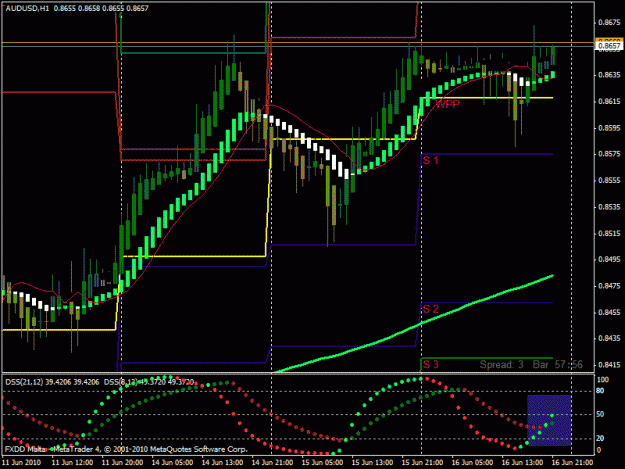
Task: Click the 0.8455 price axis label
Action: (609, 312)
